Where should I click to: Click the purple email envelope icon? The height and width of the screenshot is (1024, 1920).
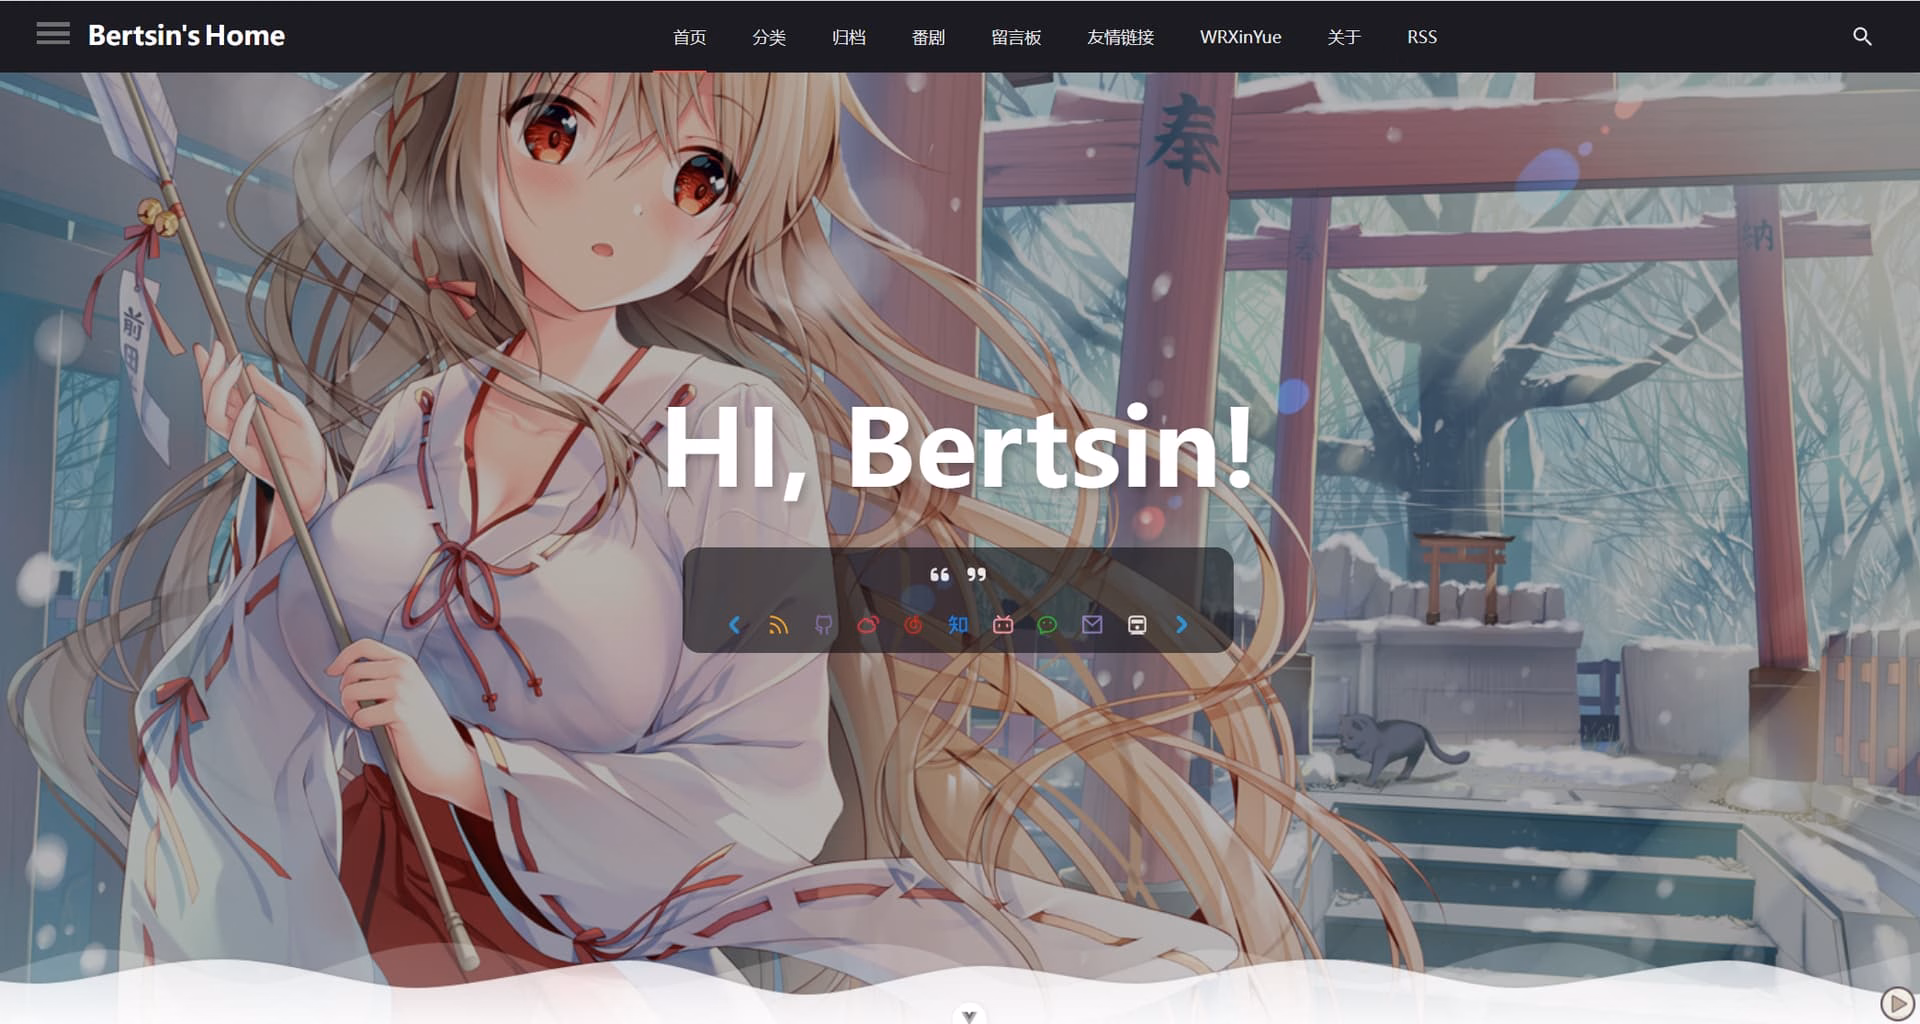[x=1092, y=625]
